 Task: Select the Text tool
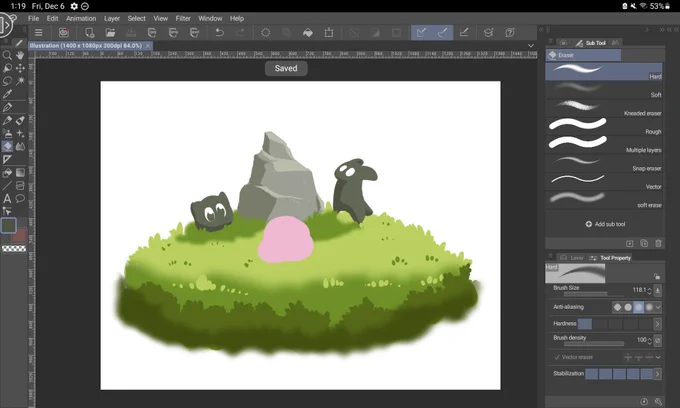[x=7, y=199]
